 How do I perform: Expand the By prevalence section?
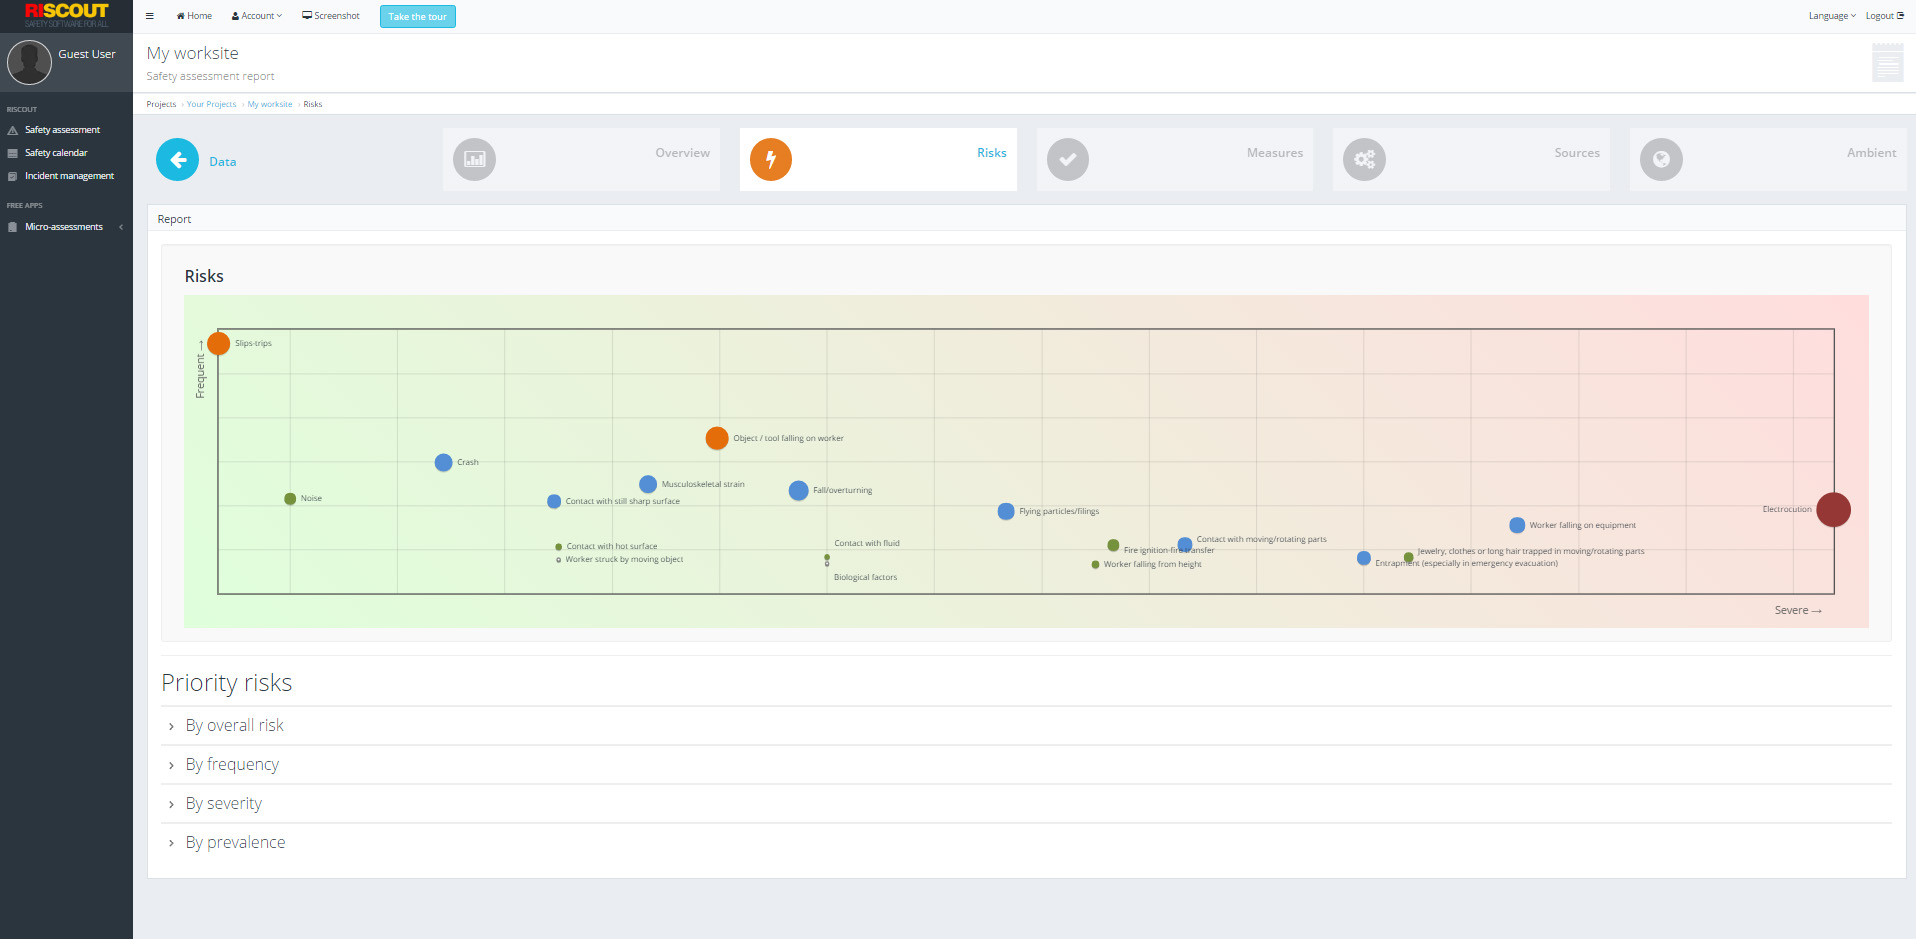tap(235, 843)
